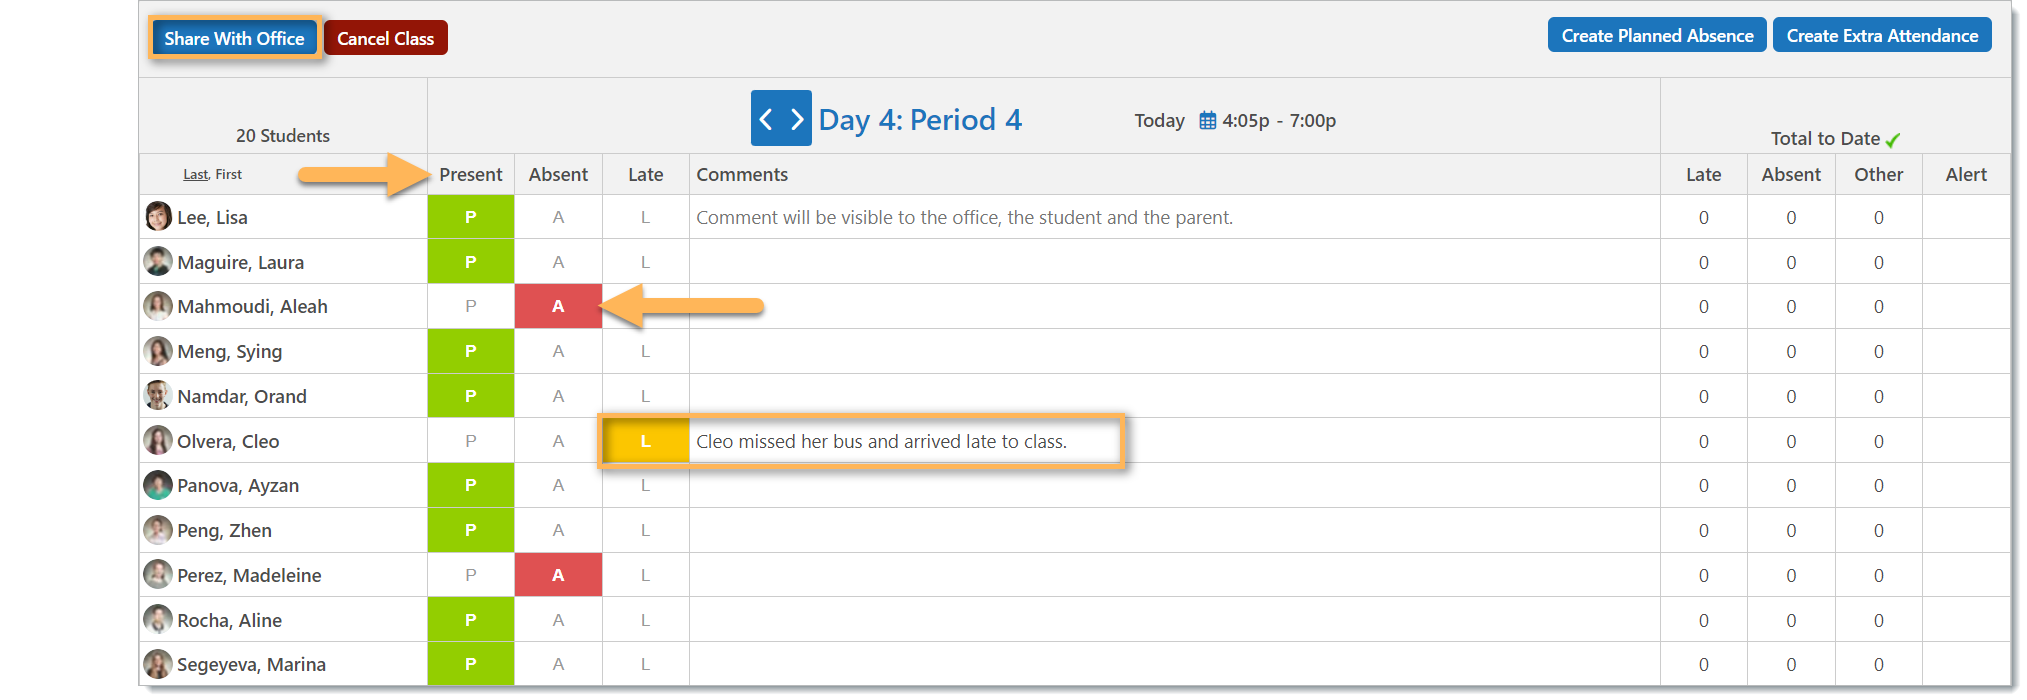Image resolution: width=2027 pixels, height=700 pixels.
Task: Go to next period arrow
Action: [797, 119]
